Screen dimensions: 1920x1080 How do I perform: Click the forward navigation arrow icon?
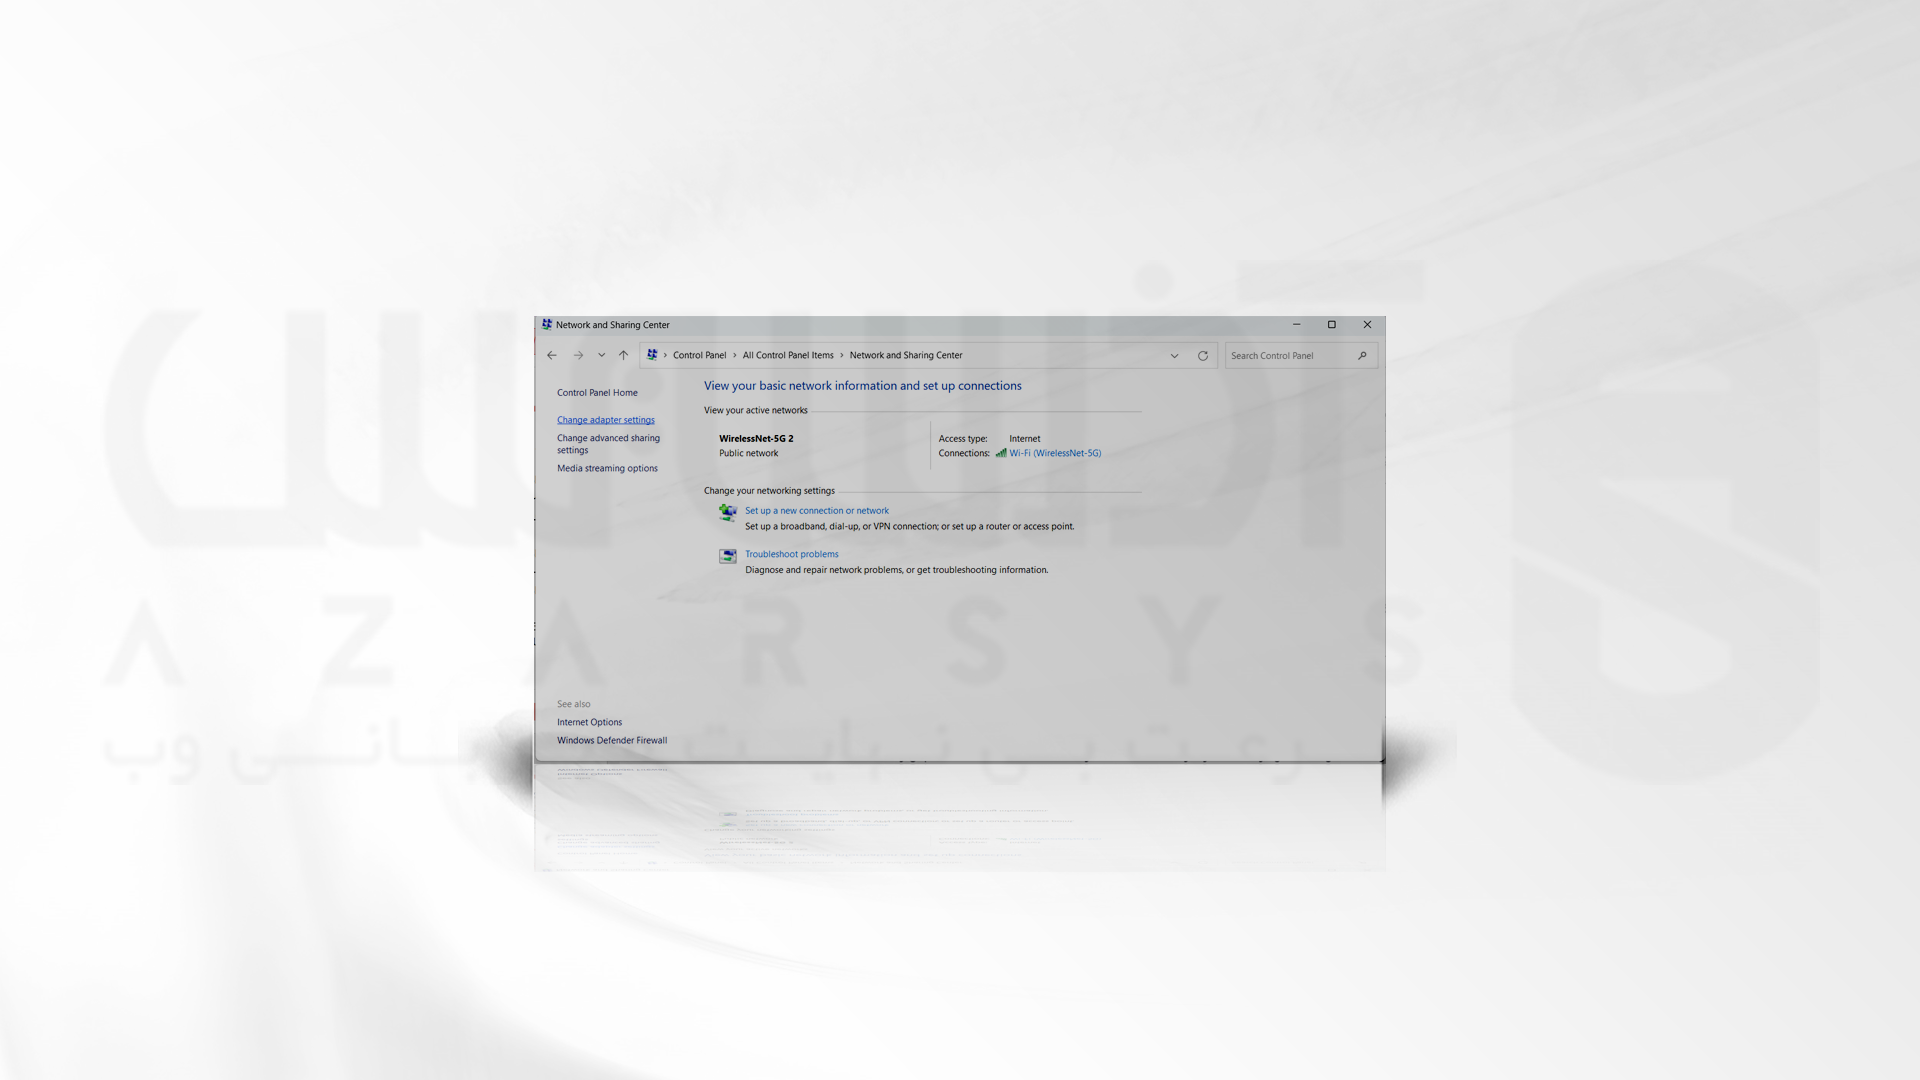click(x=576, y=353)
